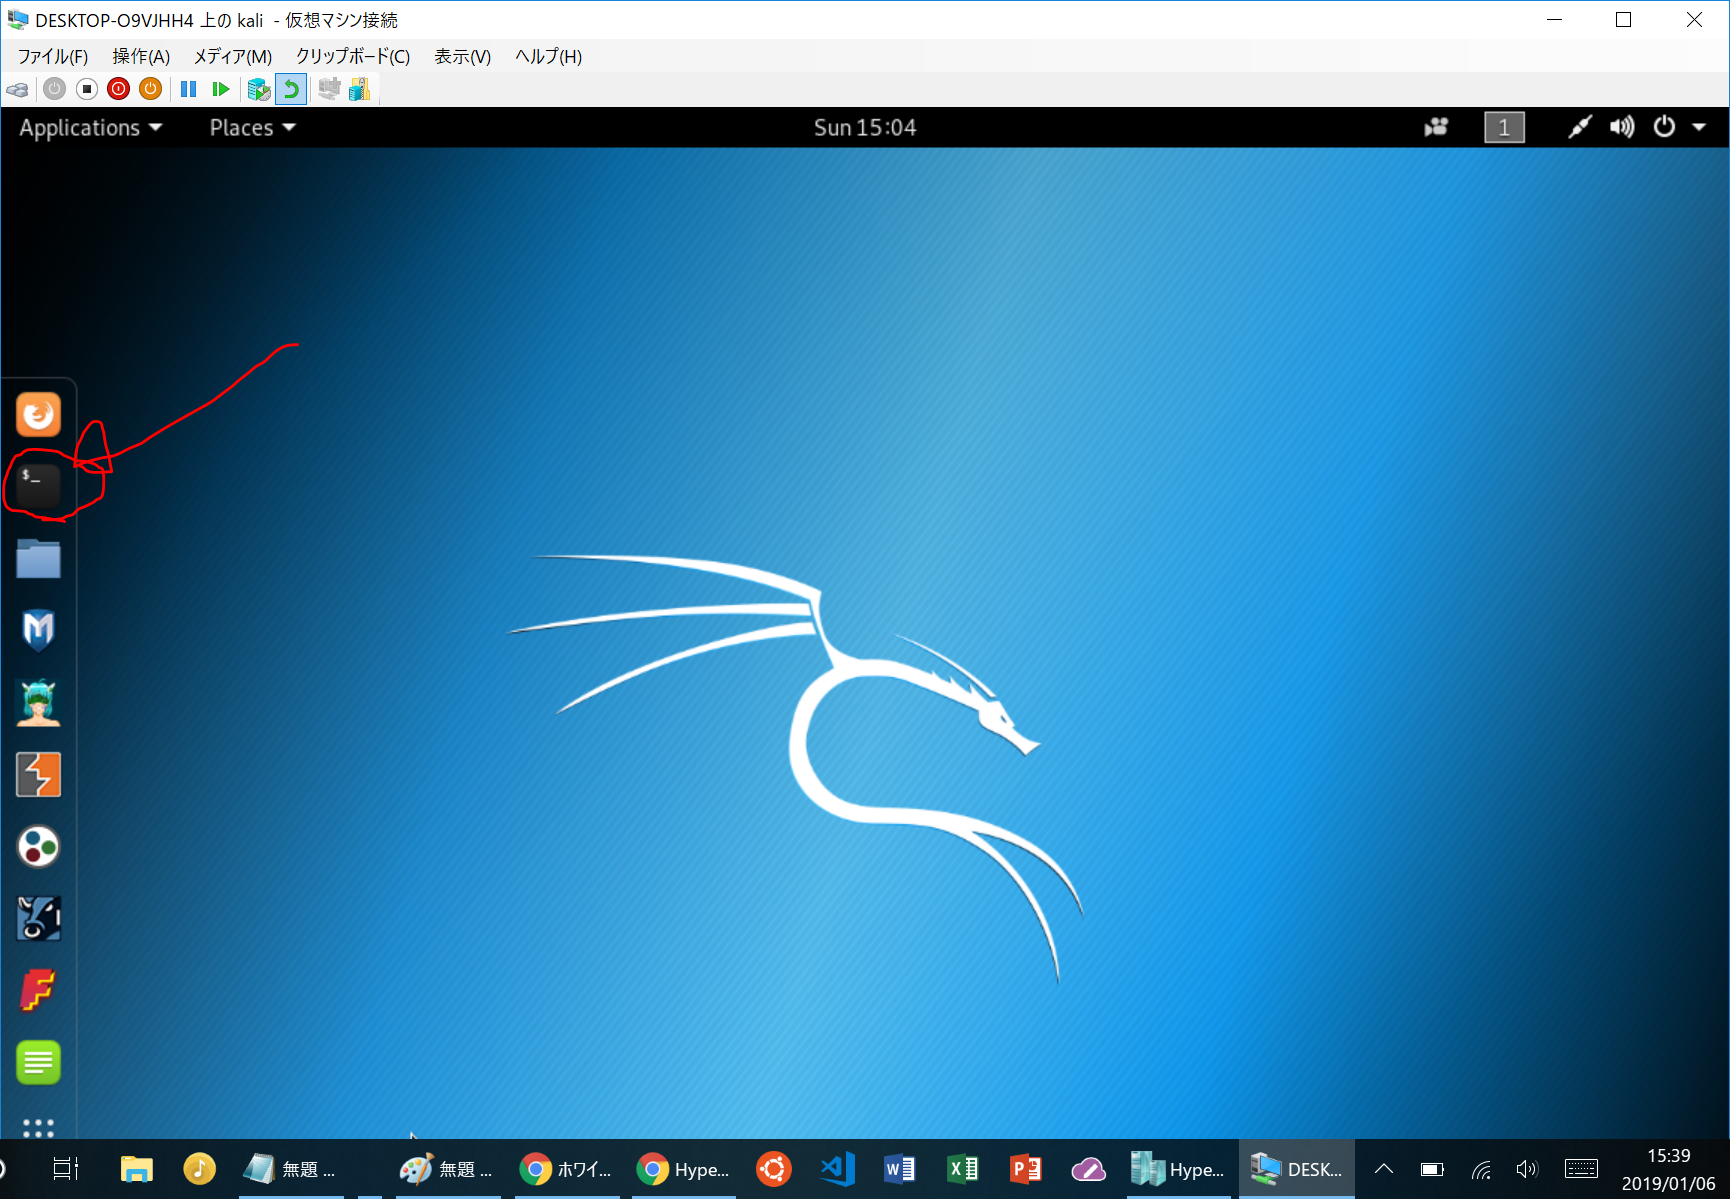
Task: Click the Sun 15:04 clock
Action: (864, 128)
